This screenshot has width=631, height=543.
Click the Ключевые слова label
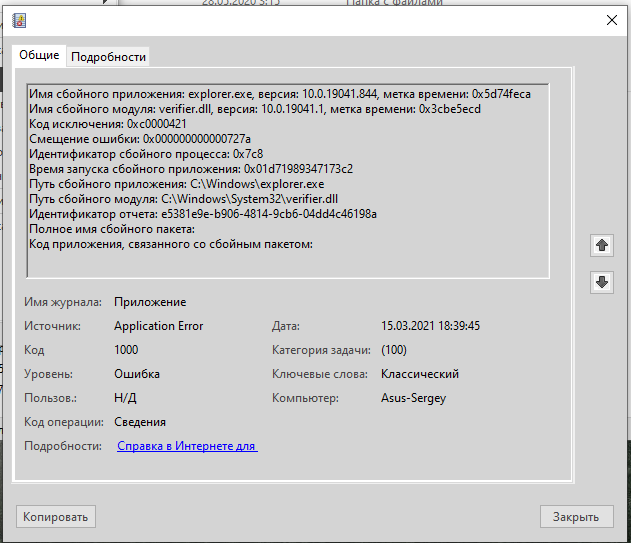320,374
